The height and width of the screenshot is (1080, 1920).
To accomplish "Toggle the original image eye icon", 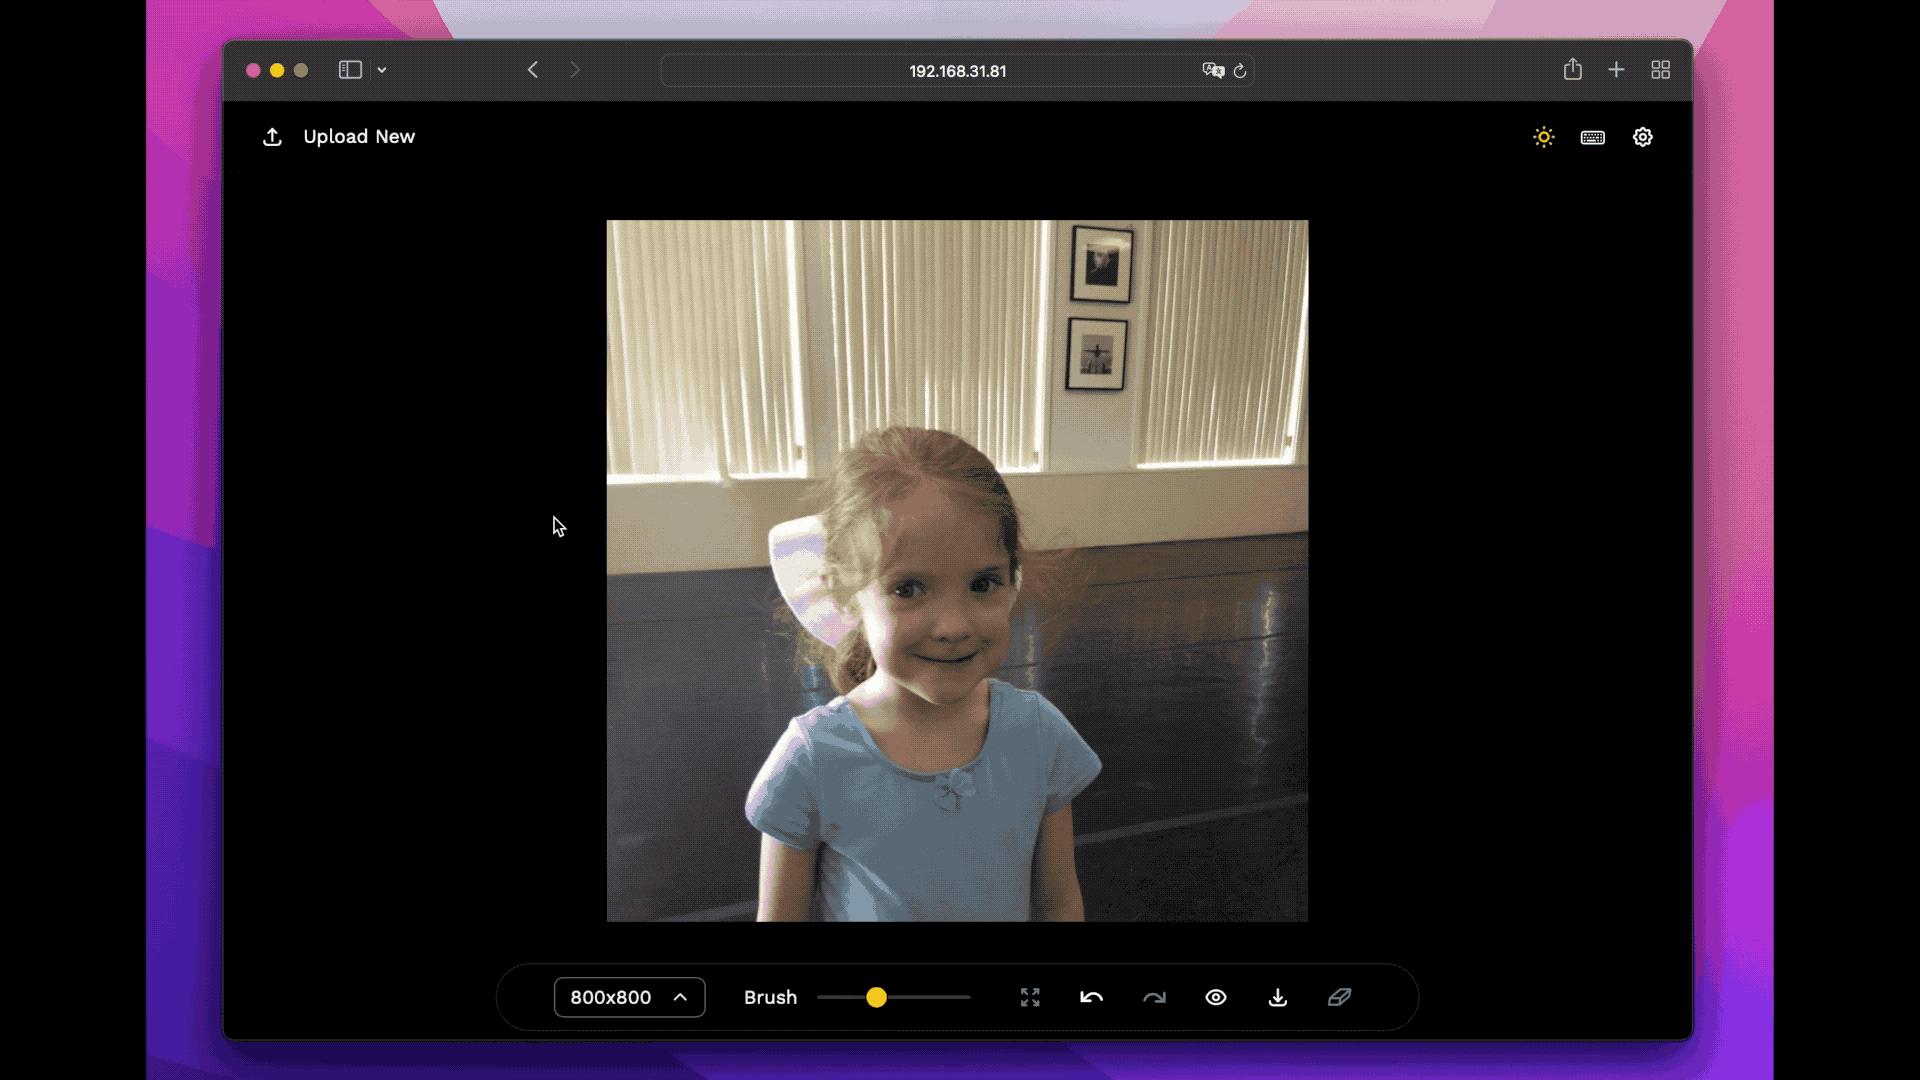I will coord(1216,997).
